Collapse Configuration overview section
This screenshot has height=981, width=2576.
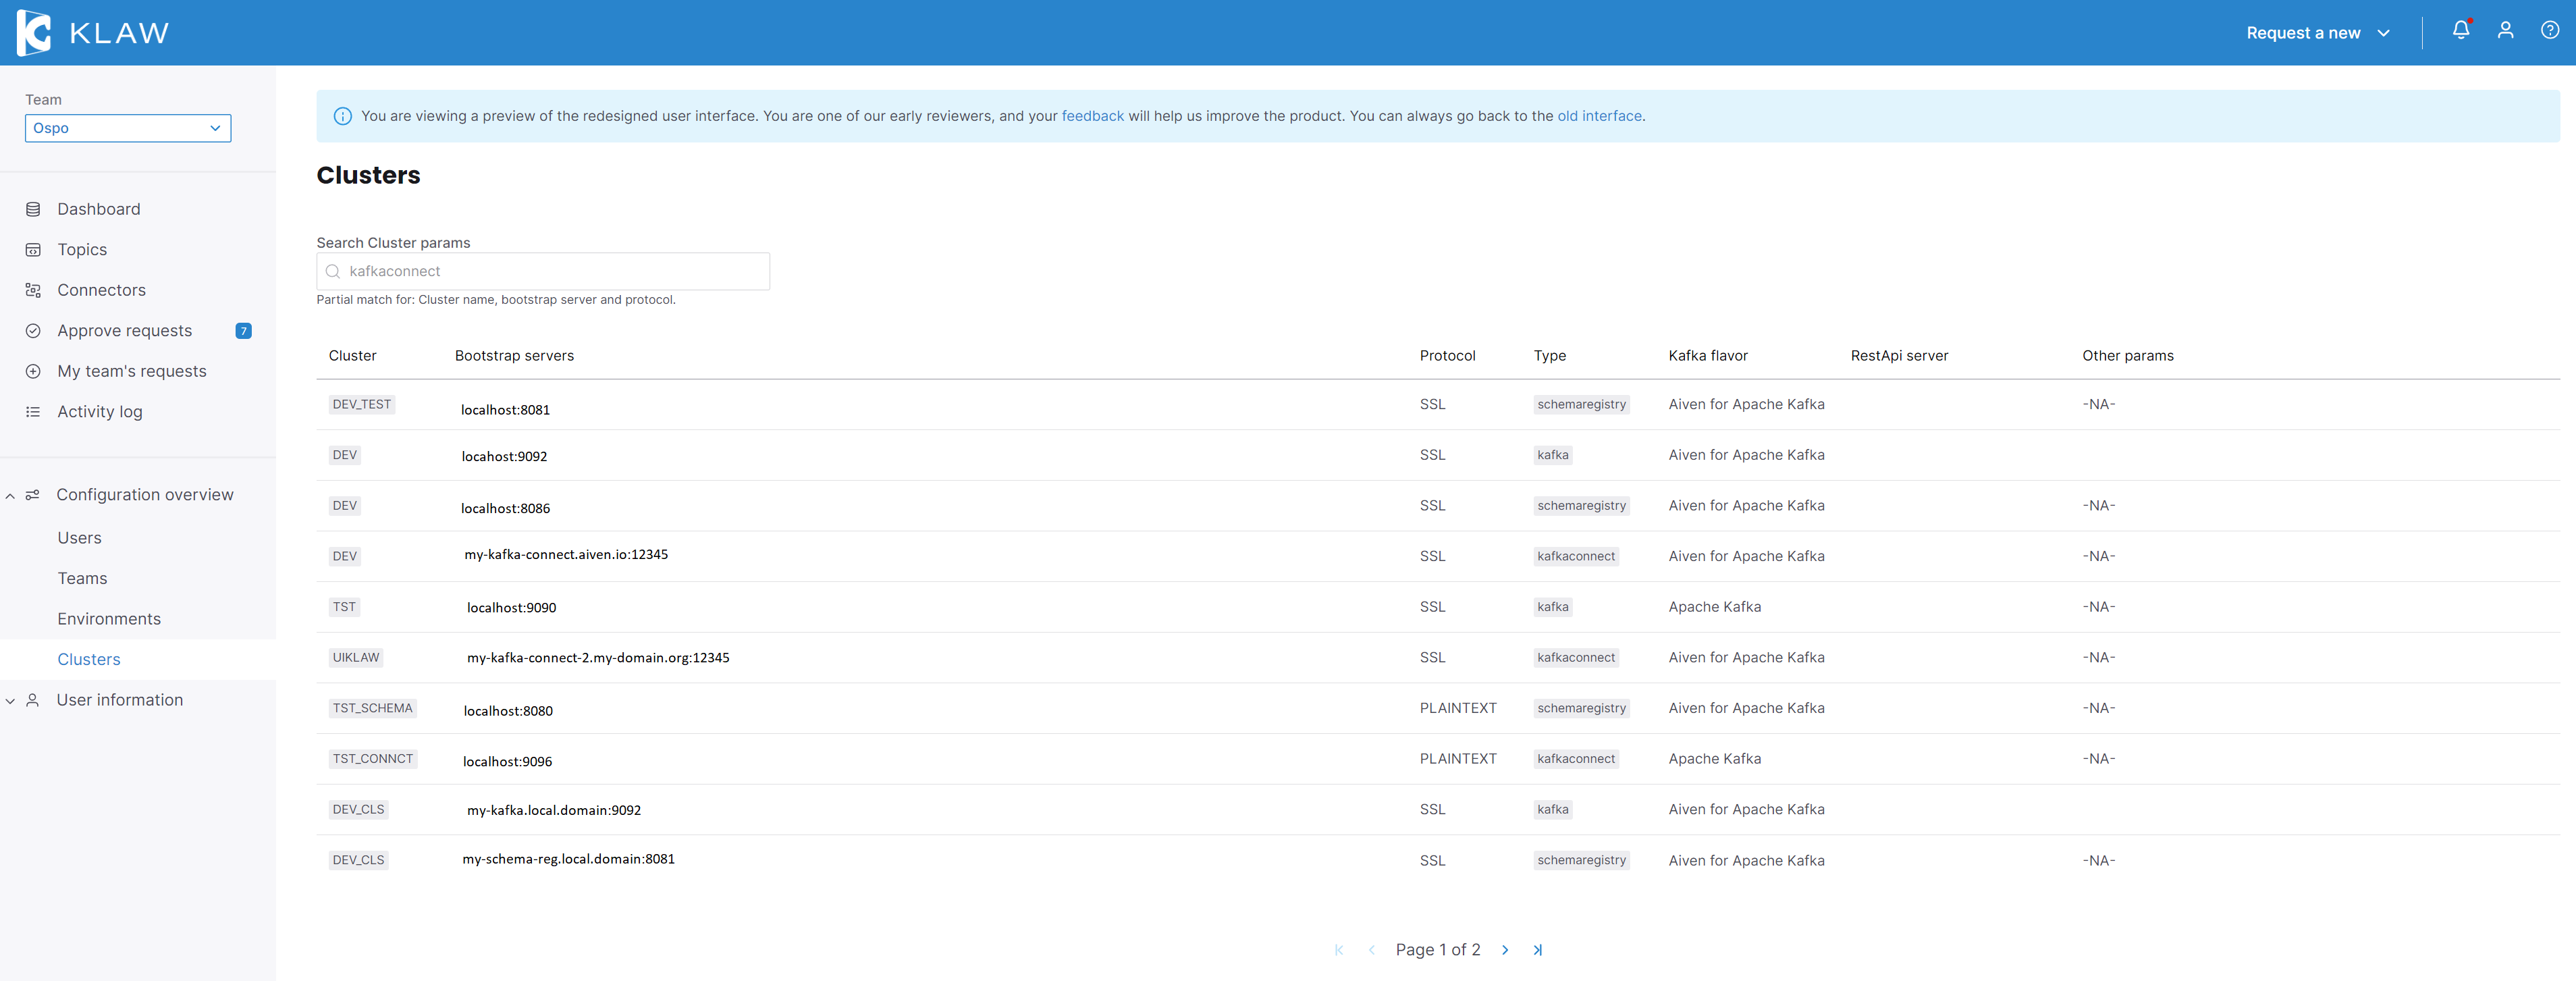tap(10, 495)
